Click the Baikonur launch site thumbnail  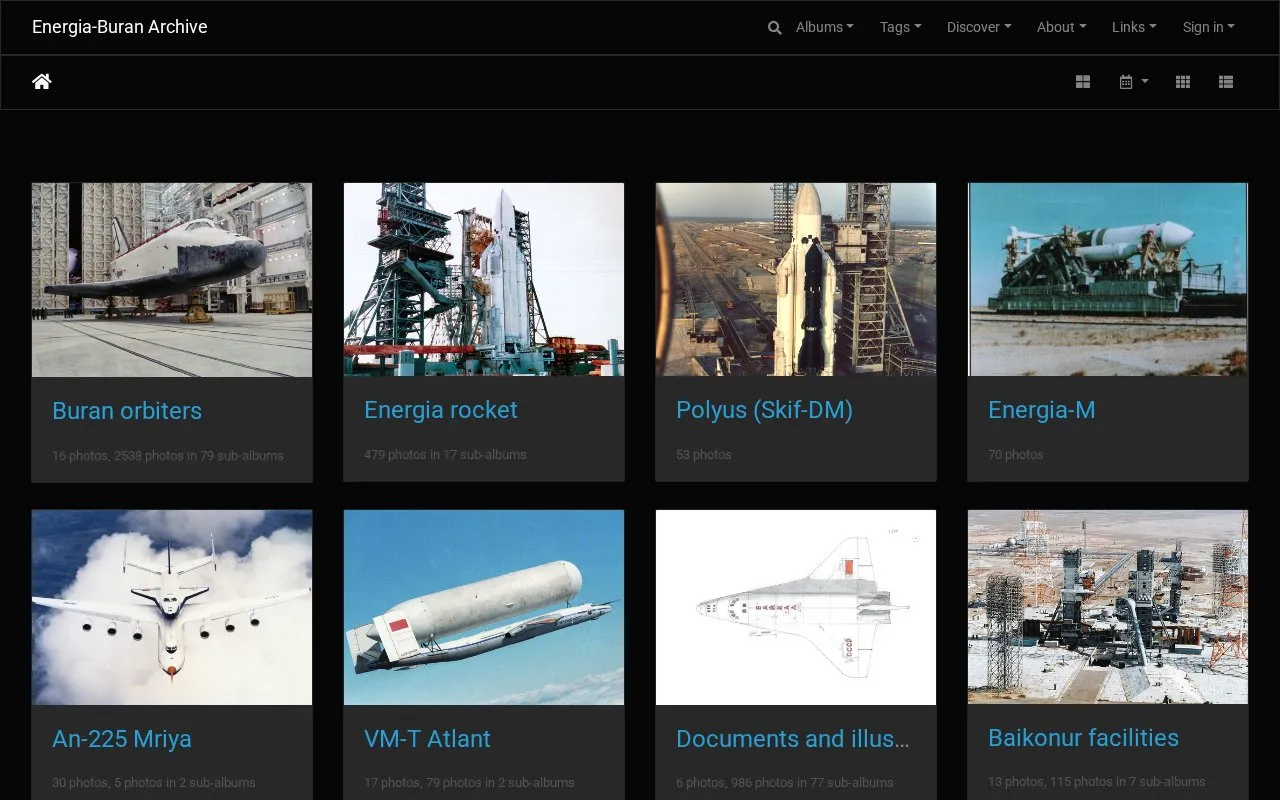pos(1108,607)
